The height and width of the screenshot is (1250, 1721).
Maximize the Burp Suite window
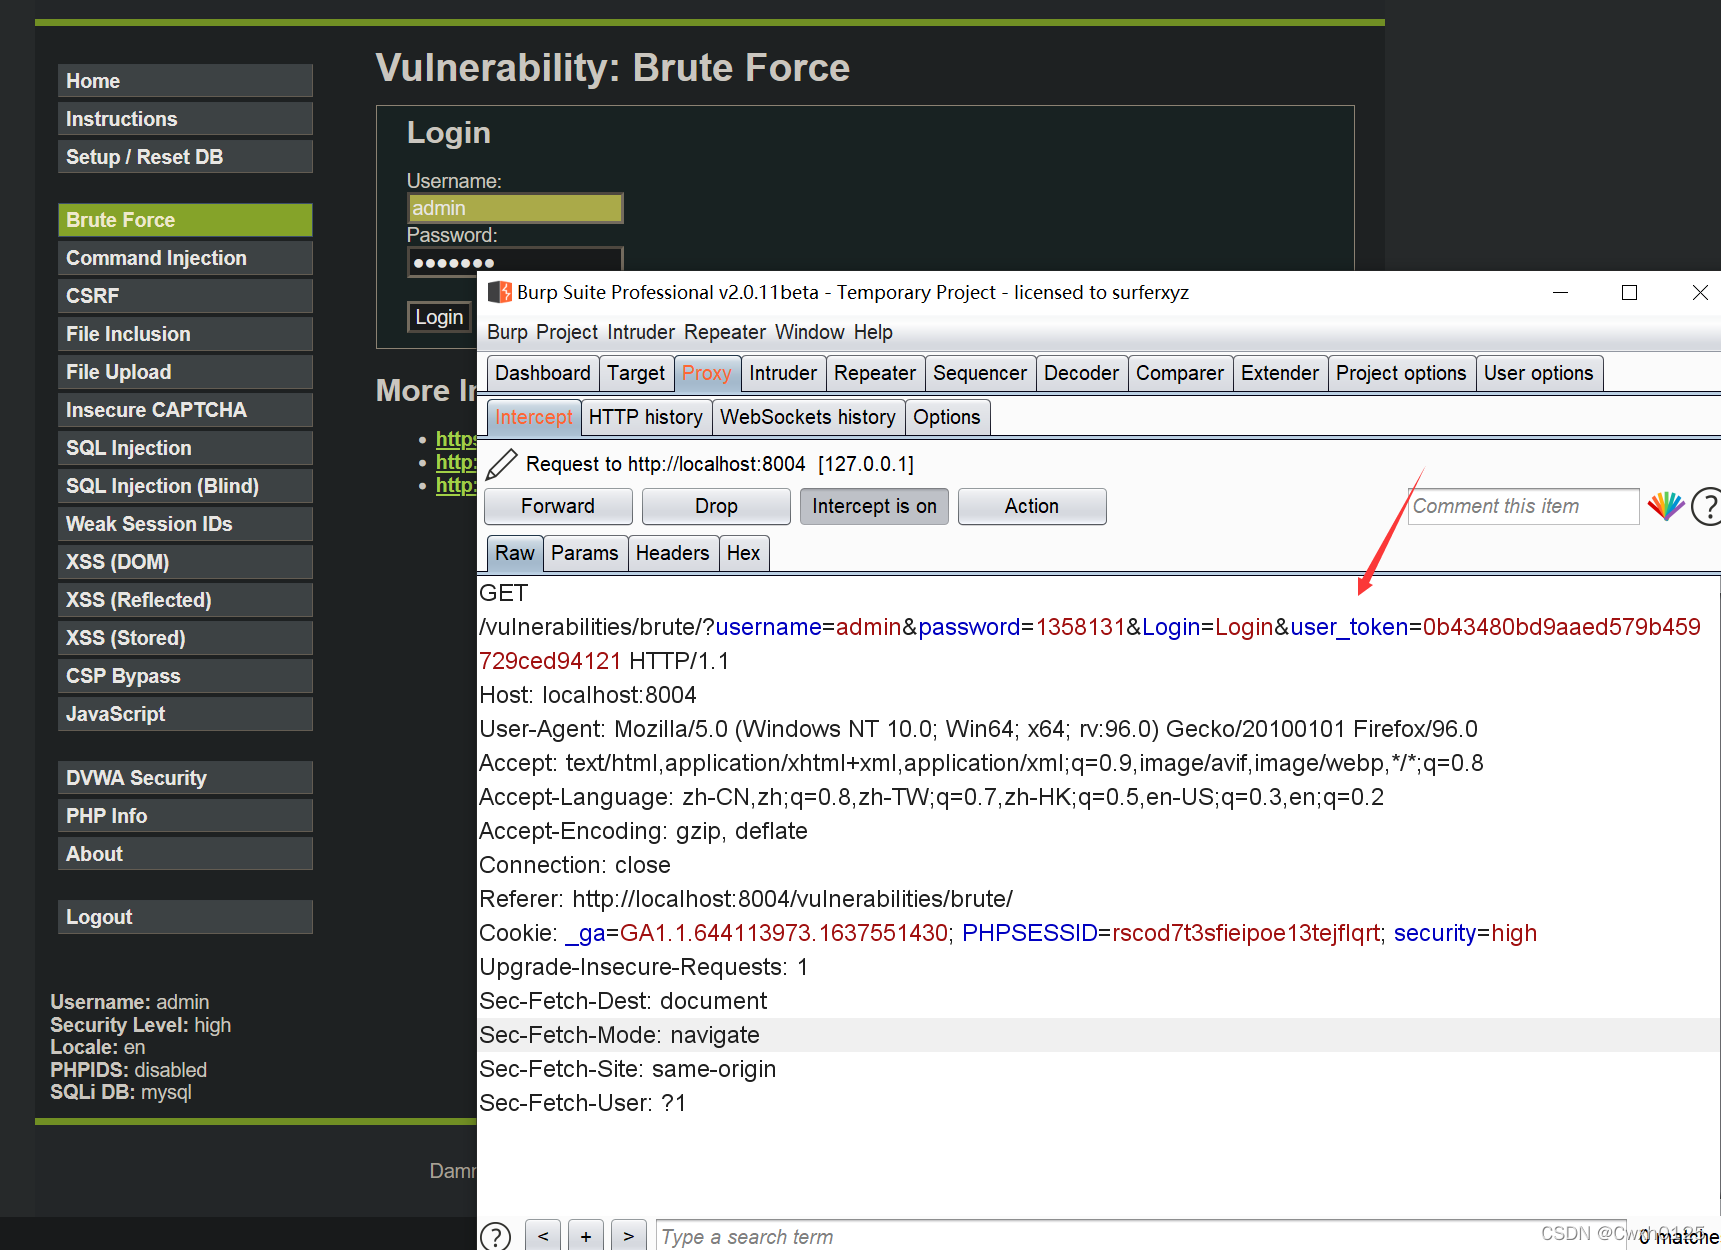[1629, 292]
